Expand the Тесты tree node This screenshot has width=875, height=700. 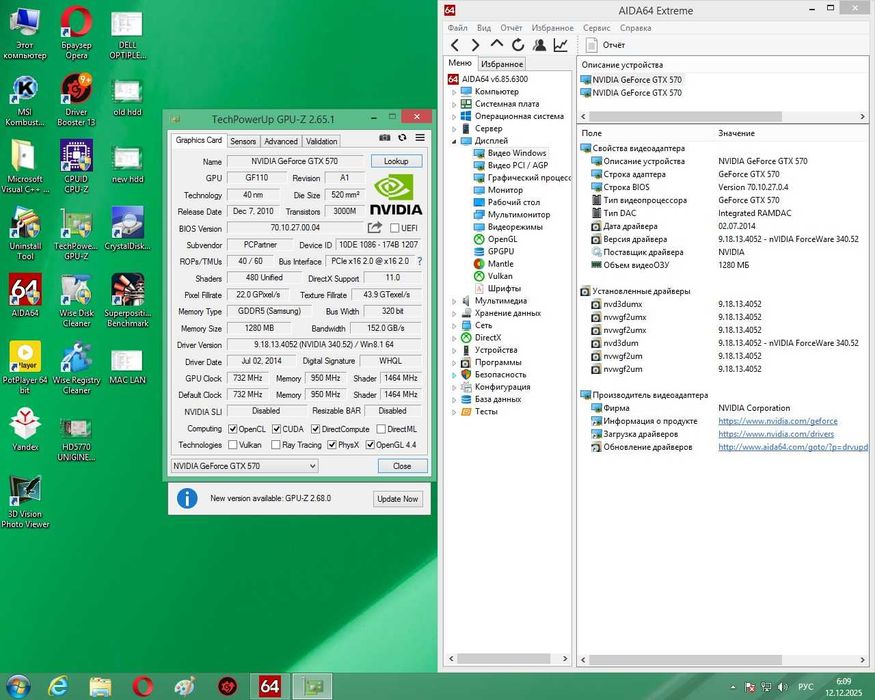[454, 411]
